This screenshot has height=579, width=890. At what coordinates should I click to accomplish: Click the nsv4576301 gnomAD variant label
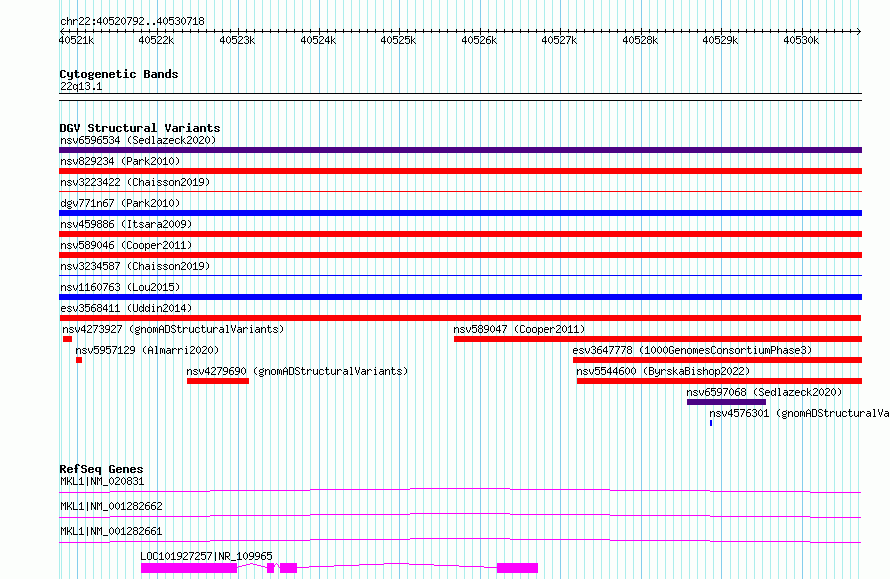pyautogui.click(x=799, y=413)
